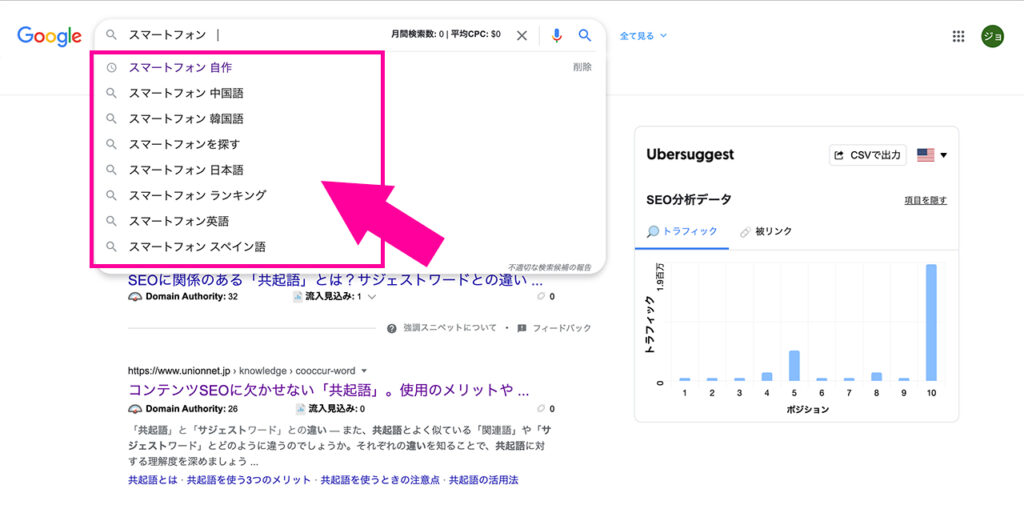Click the https://www.unionnet.jp breadcrumb URL
Screen dimensions: 1024x505
pos(180,370)
